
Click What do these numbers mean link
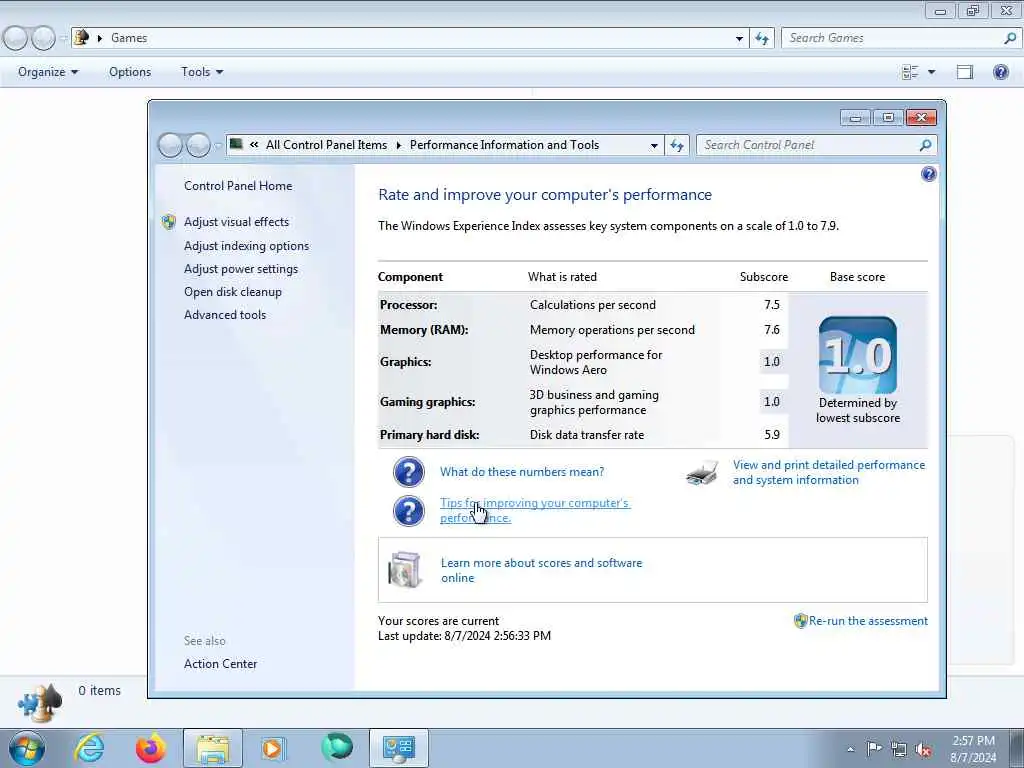tap(522, 472)
